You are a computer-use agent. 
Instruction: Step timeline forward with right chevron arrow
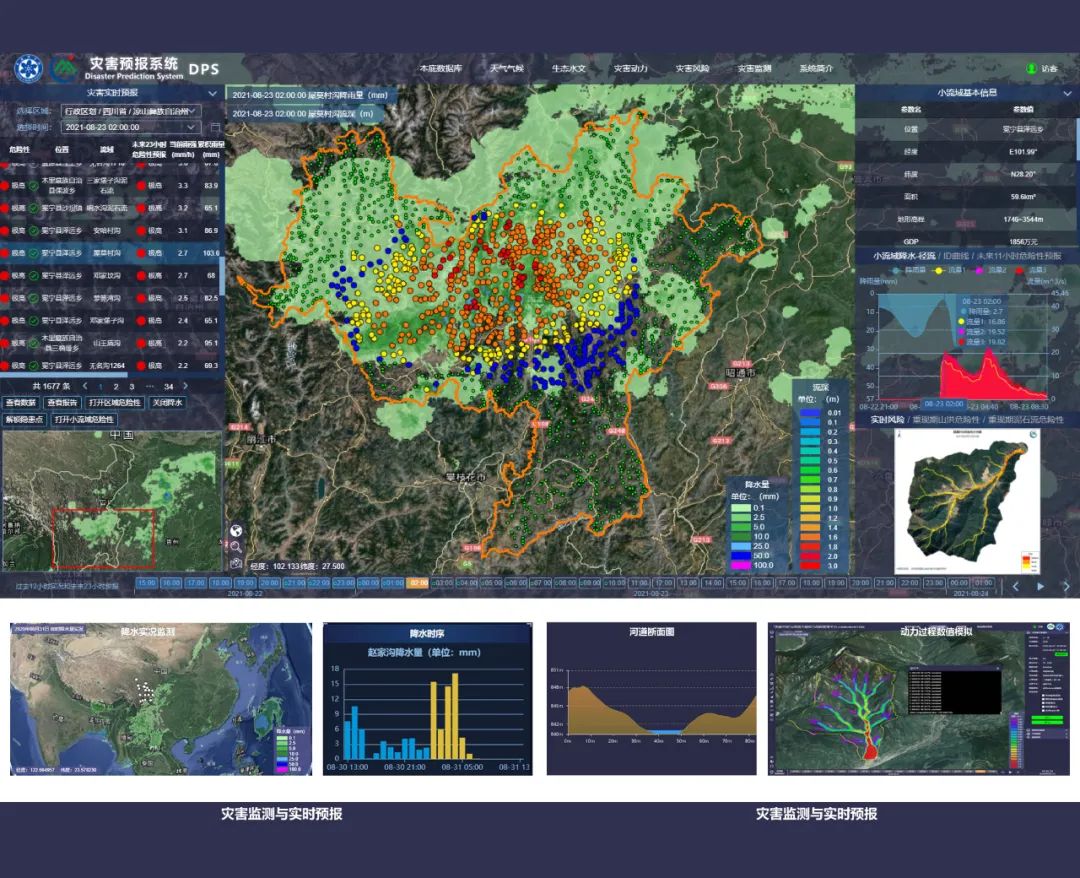[x=1066, y=587]
